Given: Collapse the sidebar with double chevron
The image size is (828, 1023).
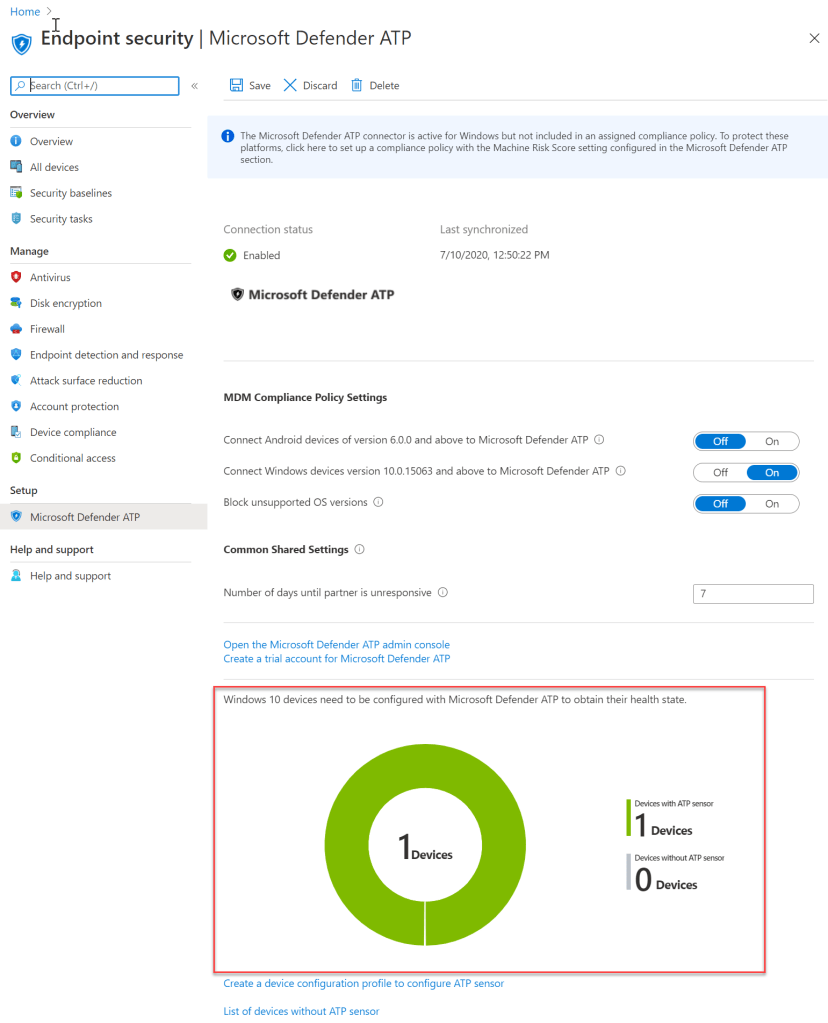Looking at the screenshot, I should pos(194,86).
